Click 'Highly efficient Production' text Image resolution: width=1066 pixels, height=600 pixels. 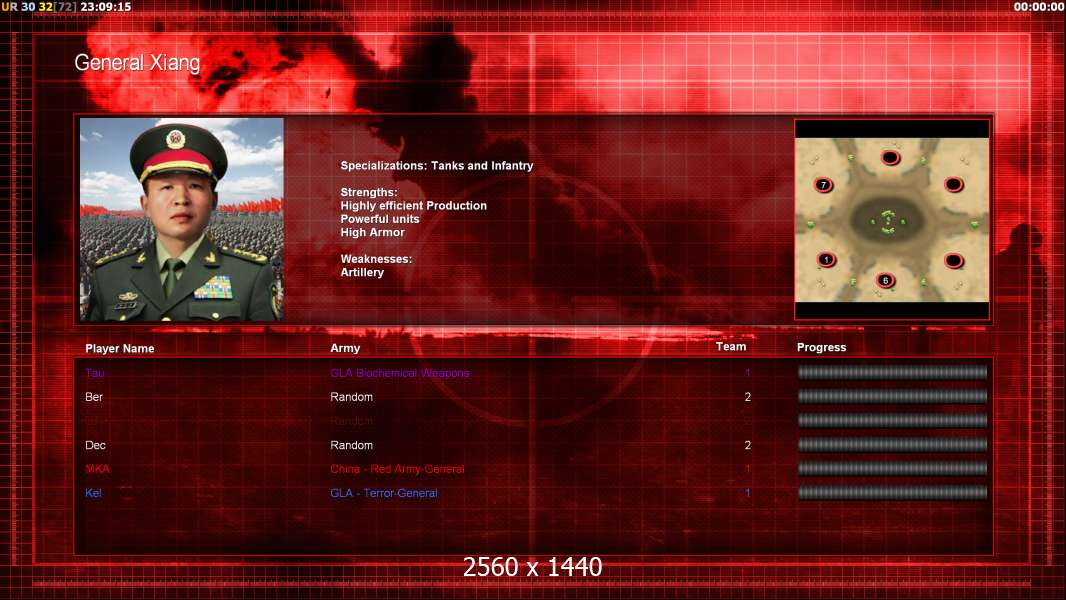pos(413,205)
